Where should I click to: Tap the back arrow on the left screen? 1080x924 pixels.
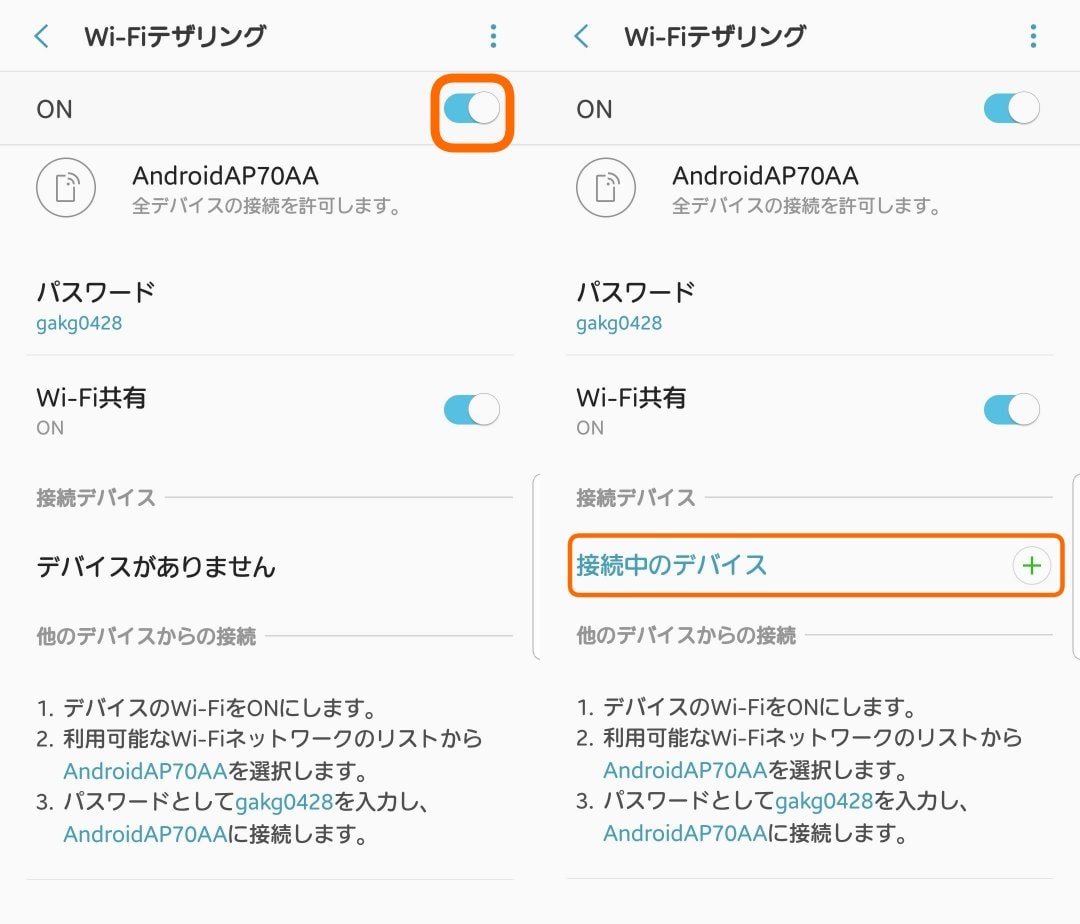42,37
